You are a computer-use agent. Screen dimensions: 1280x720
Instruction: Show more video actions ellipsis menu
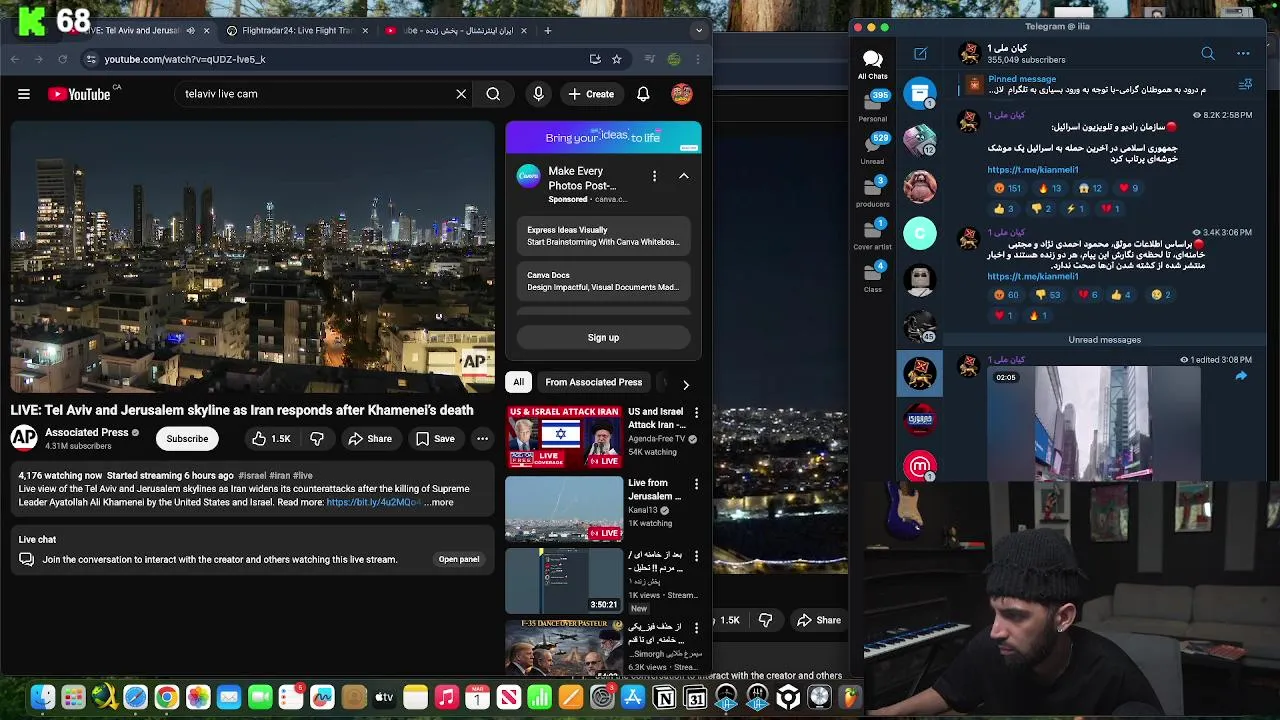482,439
